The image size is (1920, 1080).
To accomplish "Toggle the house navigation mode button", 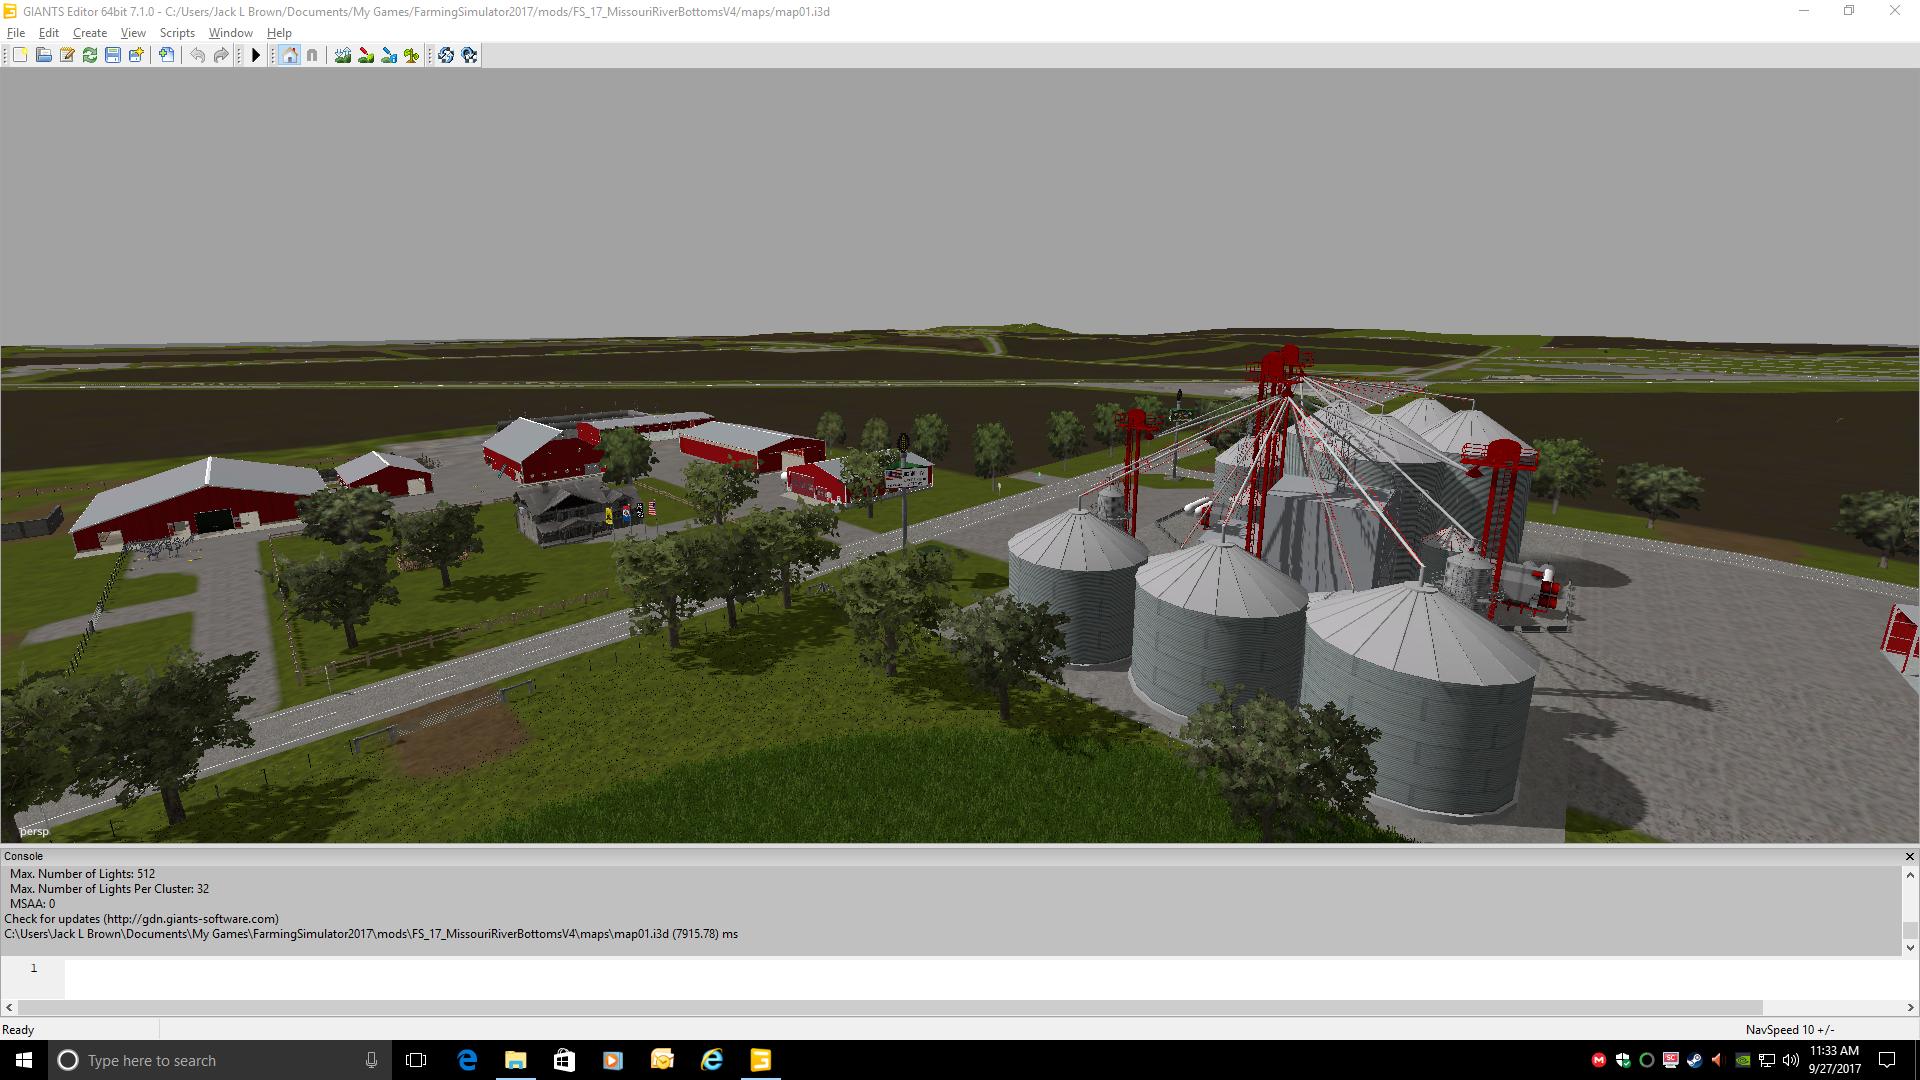I will [x=289, y=55].
